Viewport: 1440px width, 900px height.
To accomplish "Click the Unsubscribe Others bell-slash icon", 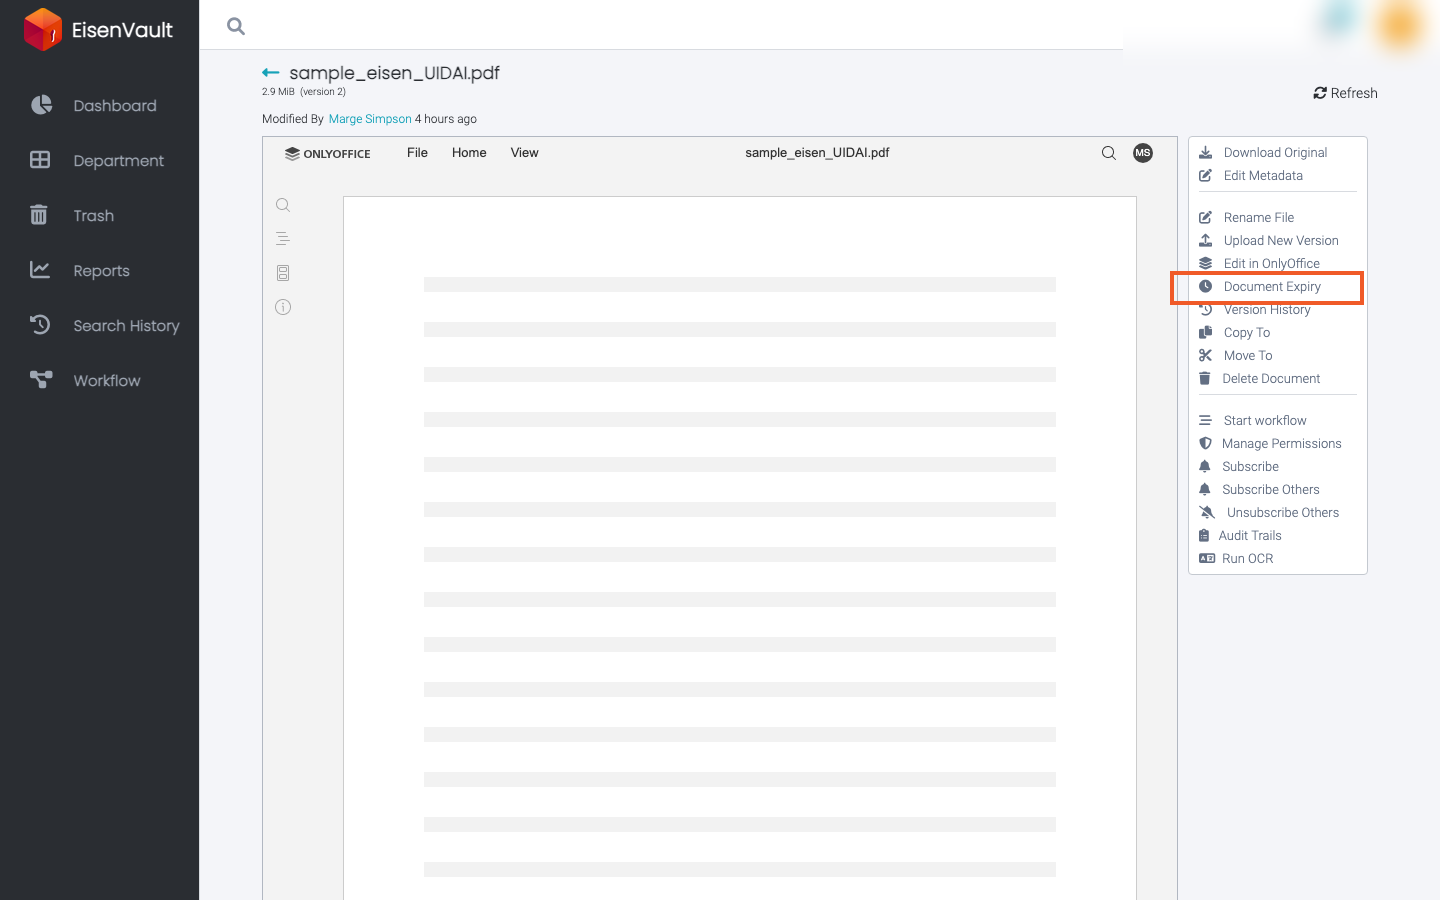I will (1207, 512).
